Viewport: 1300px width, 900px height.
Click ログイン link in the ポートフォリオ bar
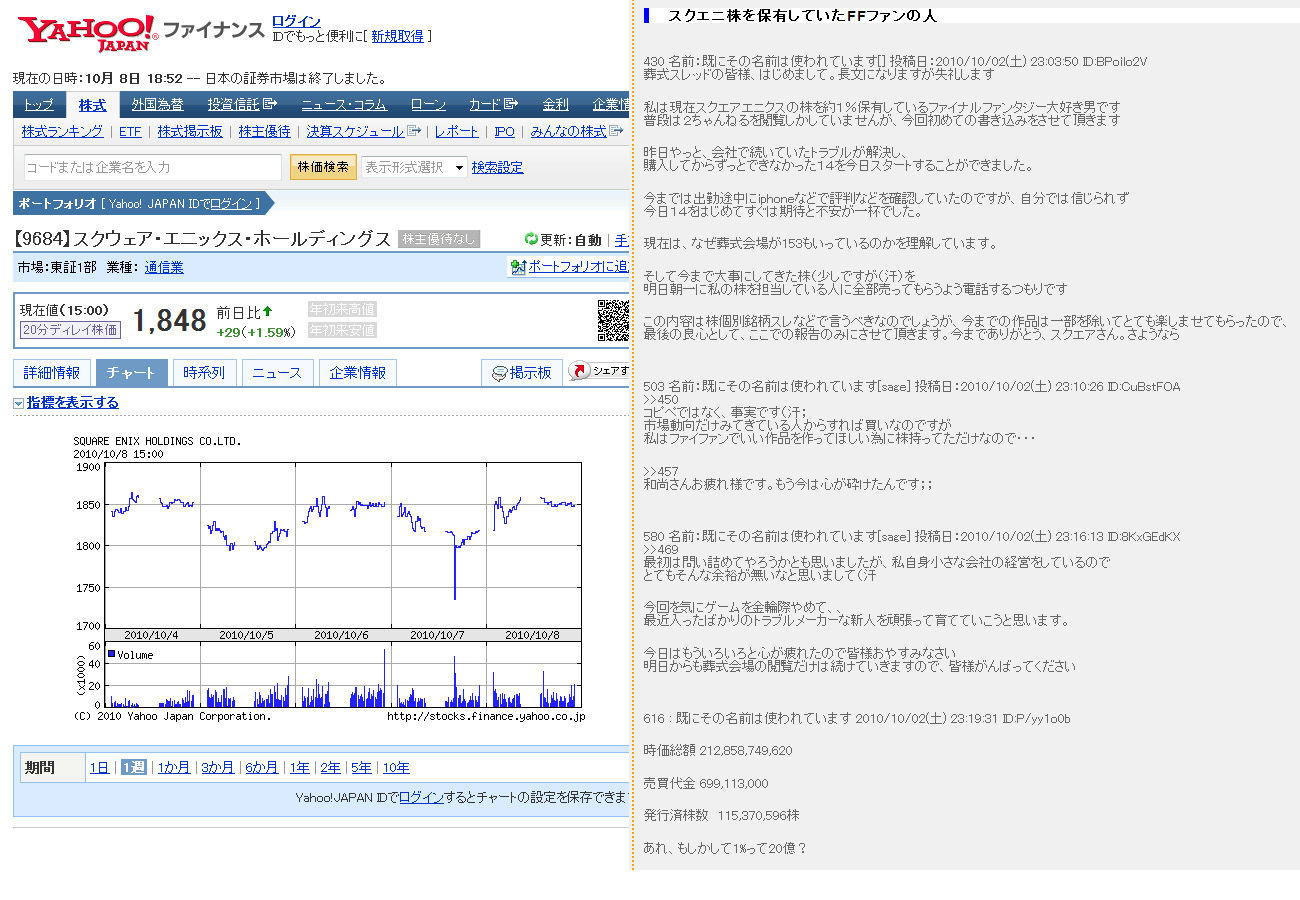tap(231, 203)
